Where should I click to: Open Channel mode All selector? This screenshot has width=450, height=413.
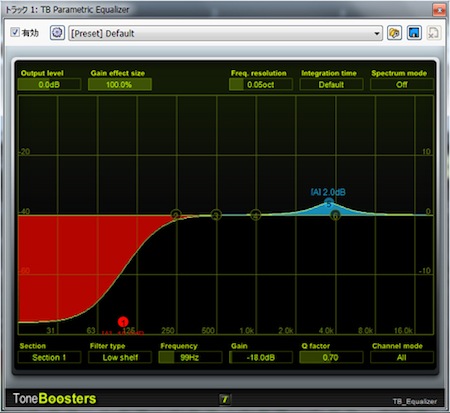[x=402, y=357]
